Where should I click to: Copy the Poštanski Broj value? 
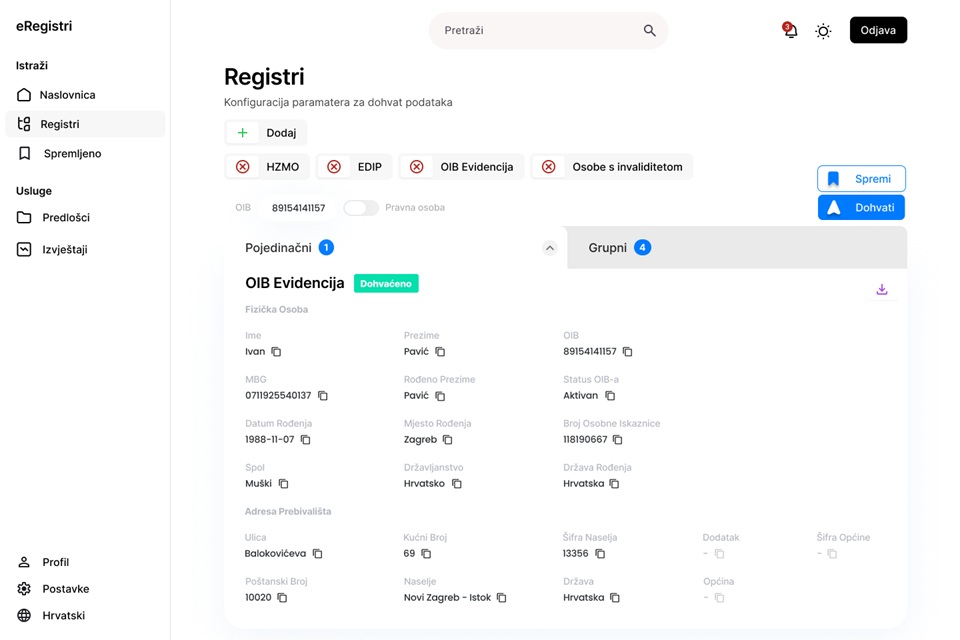pyautogui.click(x=282, y=598)
